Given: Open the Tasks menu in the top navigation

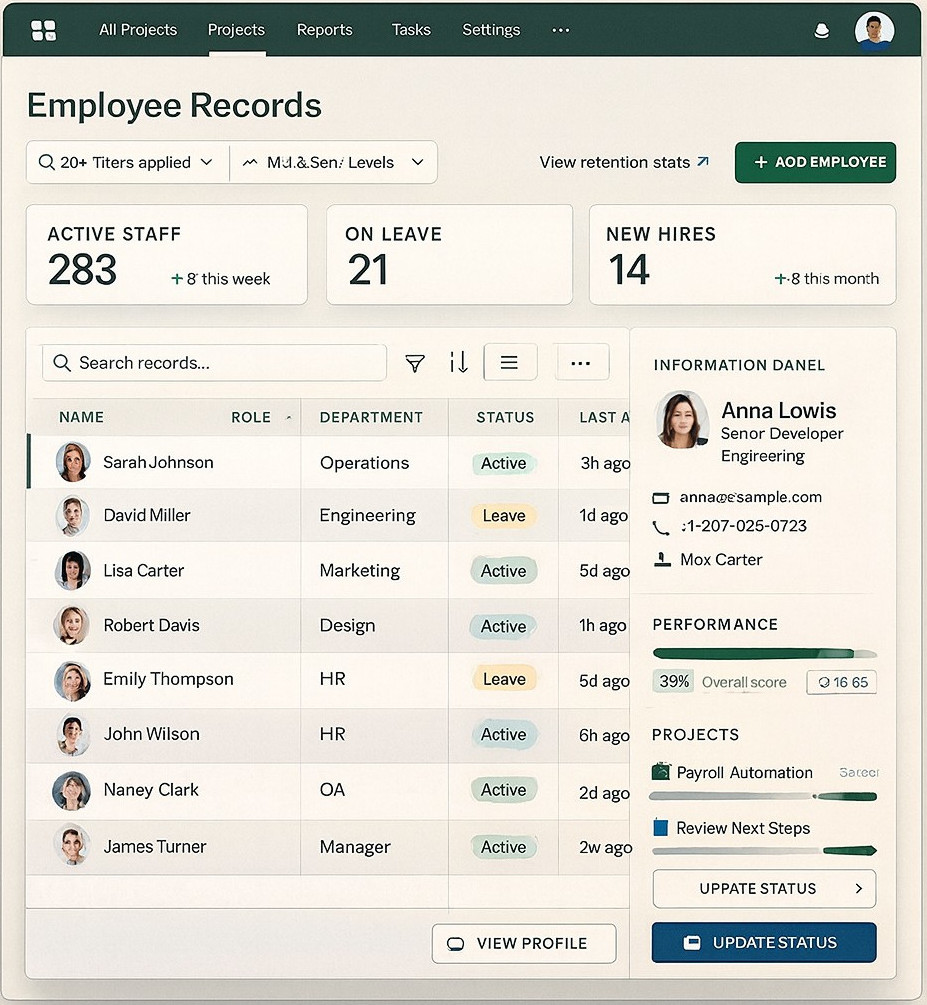Looking at the screenshot, I should [x=411, y=30].
